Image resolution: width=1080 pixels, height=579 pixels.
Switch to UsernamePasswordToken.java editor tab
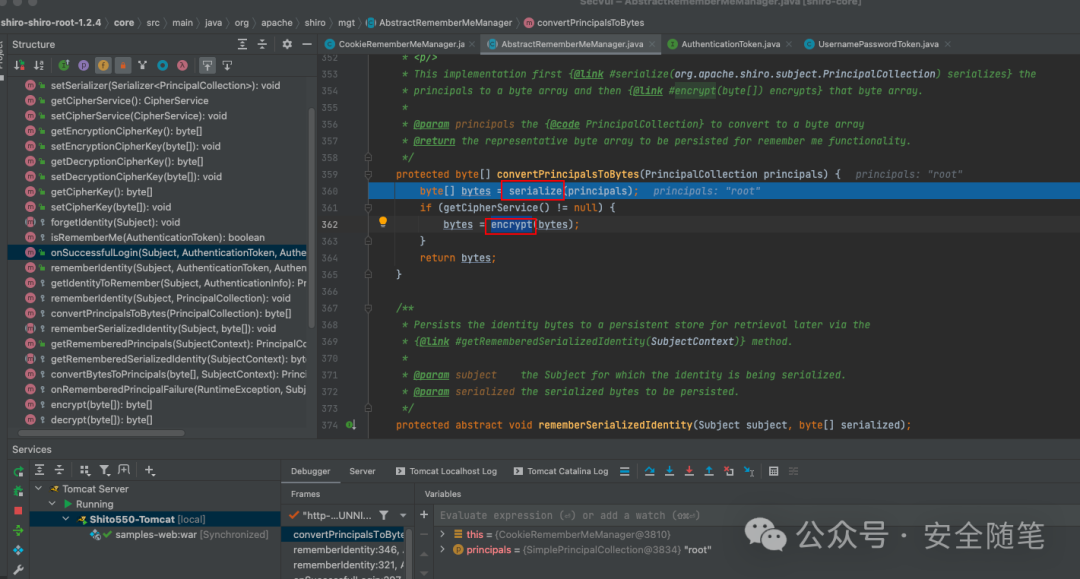[x=878, y=44]
